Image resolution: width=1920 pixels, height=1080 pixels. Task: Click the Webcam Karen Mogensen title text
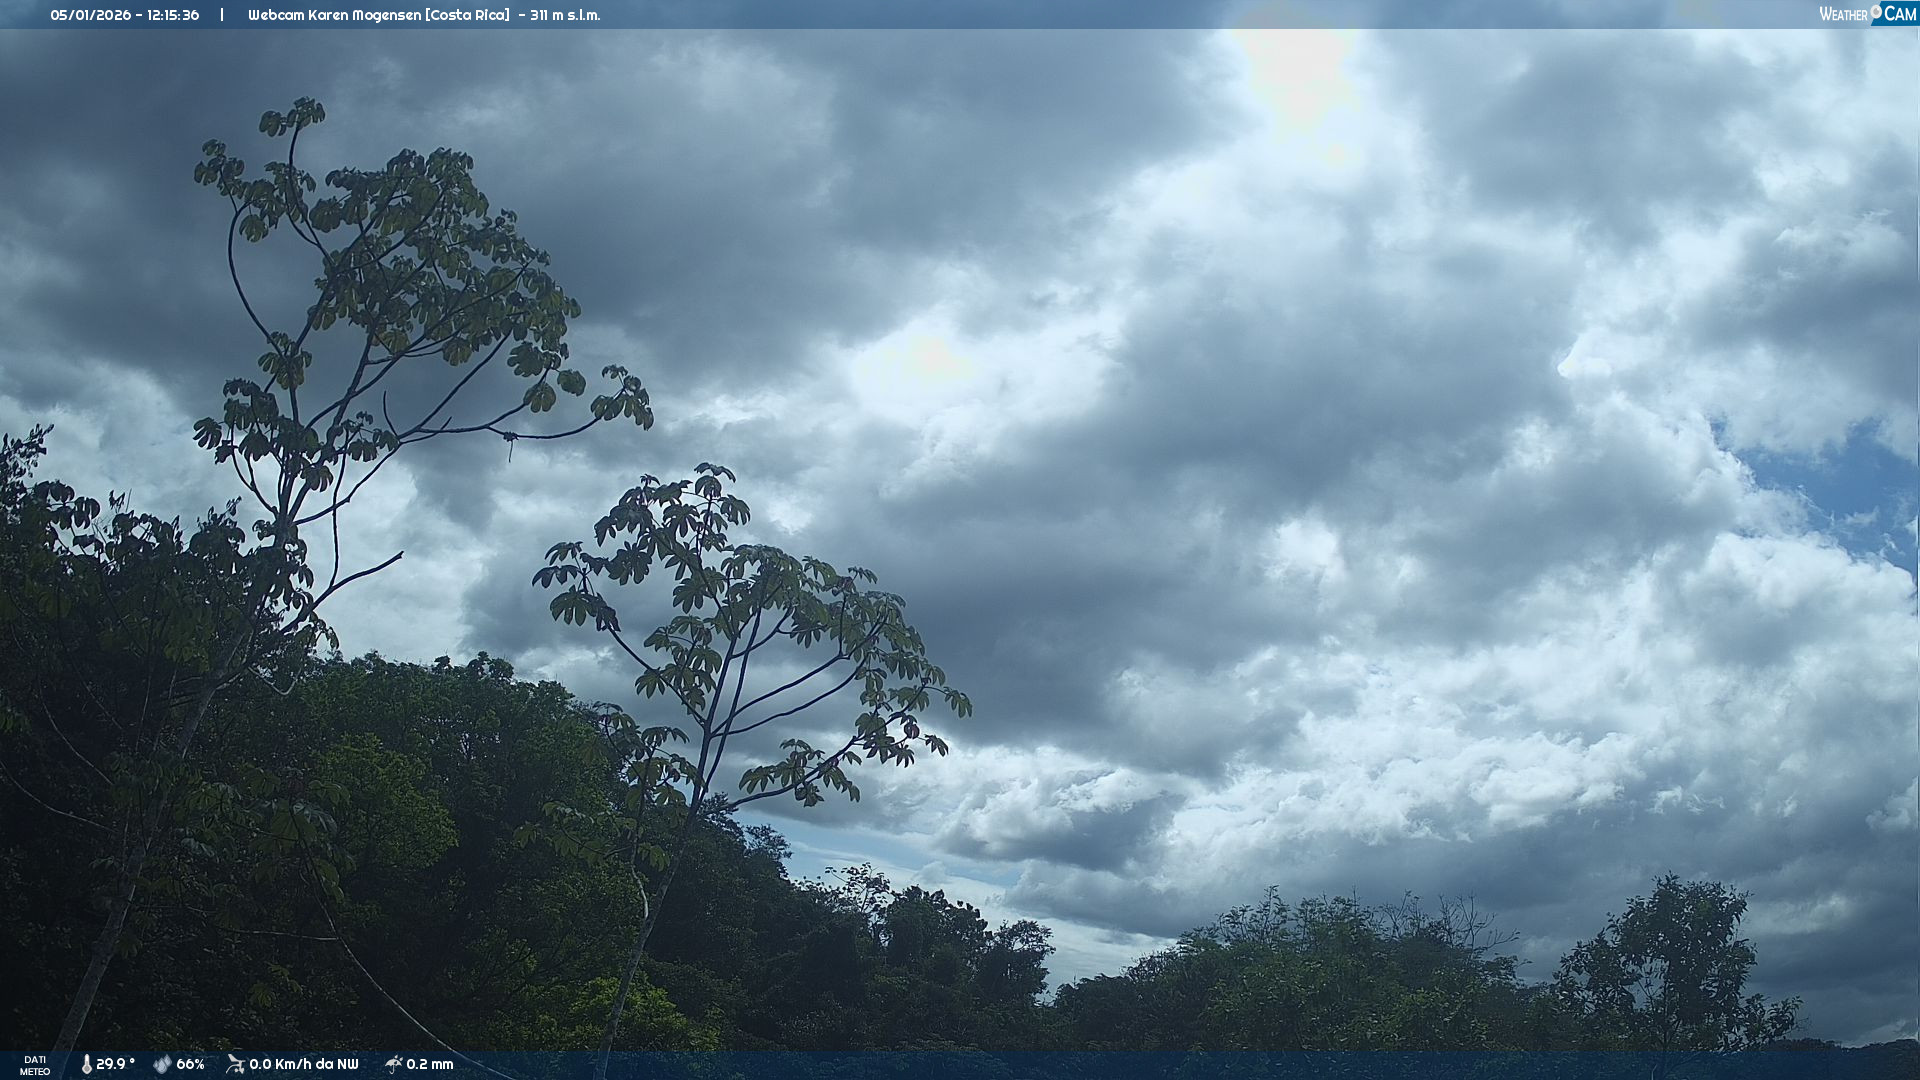pyautogui.click(x=334, y=15)
